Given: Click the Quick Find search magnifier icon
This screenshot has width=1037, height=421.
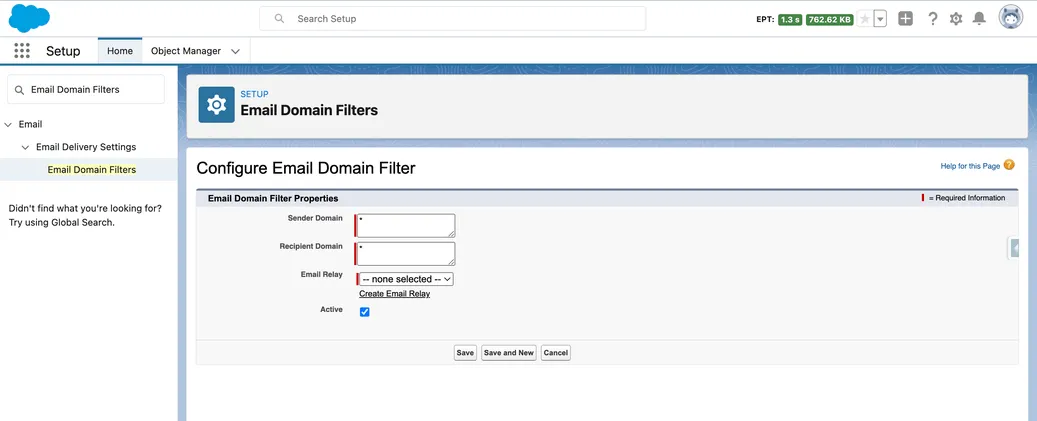Looking at the screenshot, I should 19,90.
